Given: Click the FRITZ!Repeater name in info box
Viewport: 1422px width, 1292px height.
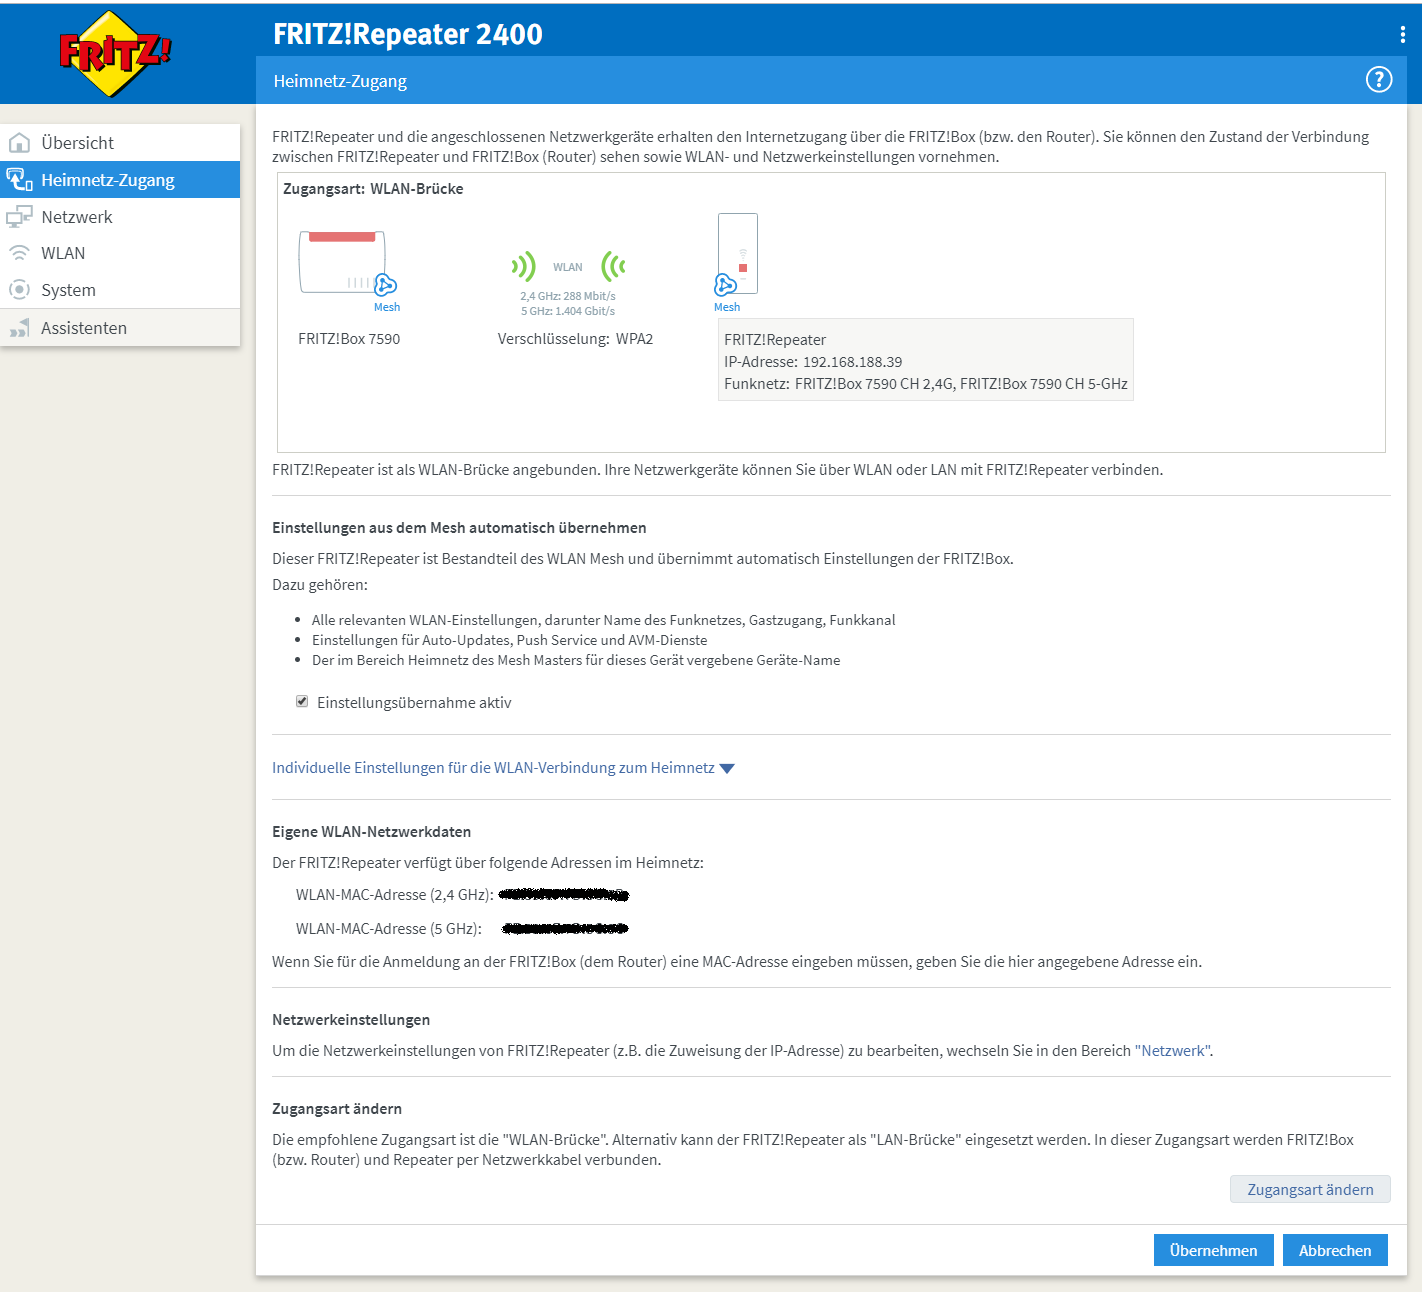Looking at the screenshot, I should click(x=775, y=340).
